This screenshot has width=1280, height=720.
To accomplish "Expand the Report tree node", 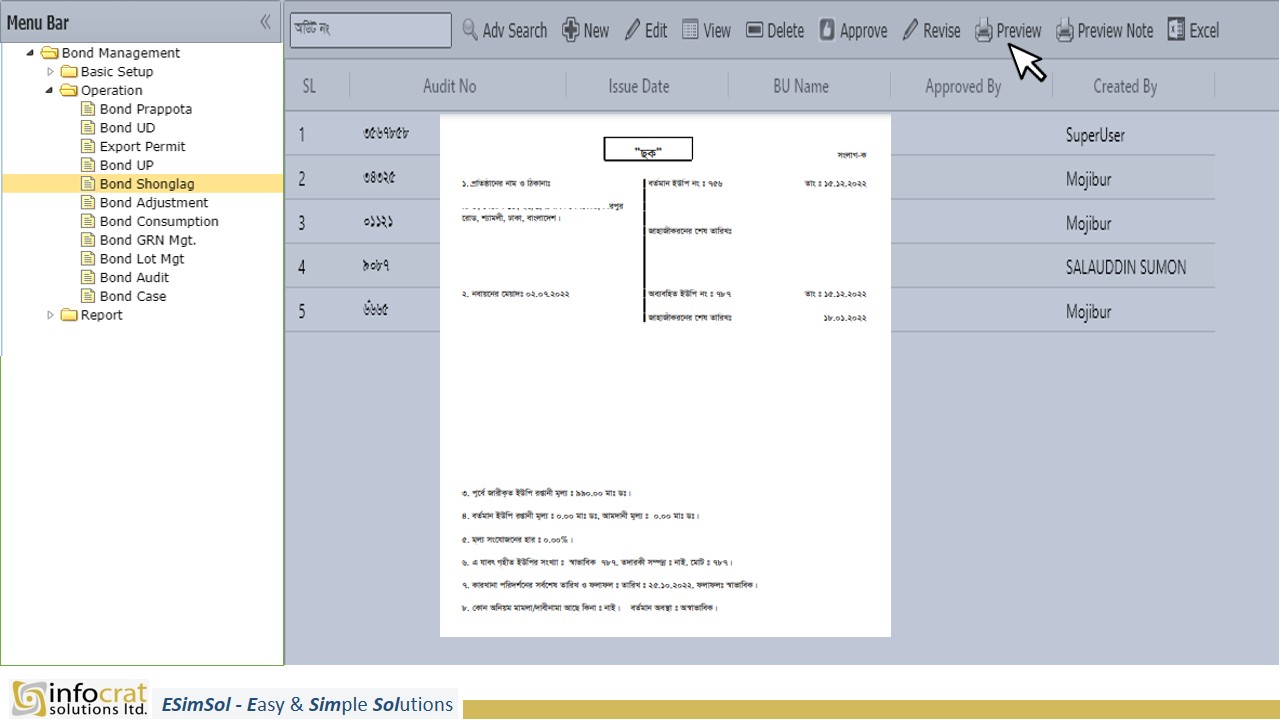I will (51, 315).
